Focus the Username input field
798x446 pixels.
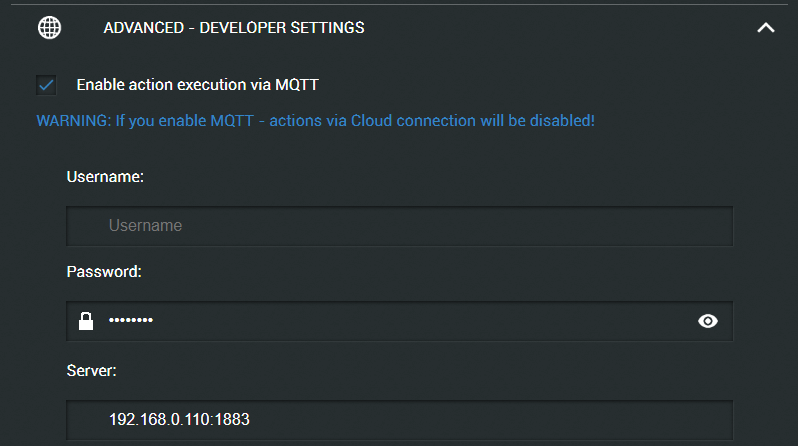[x=400, y=226]
